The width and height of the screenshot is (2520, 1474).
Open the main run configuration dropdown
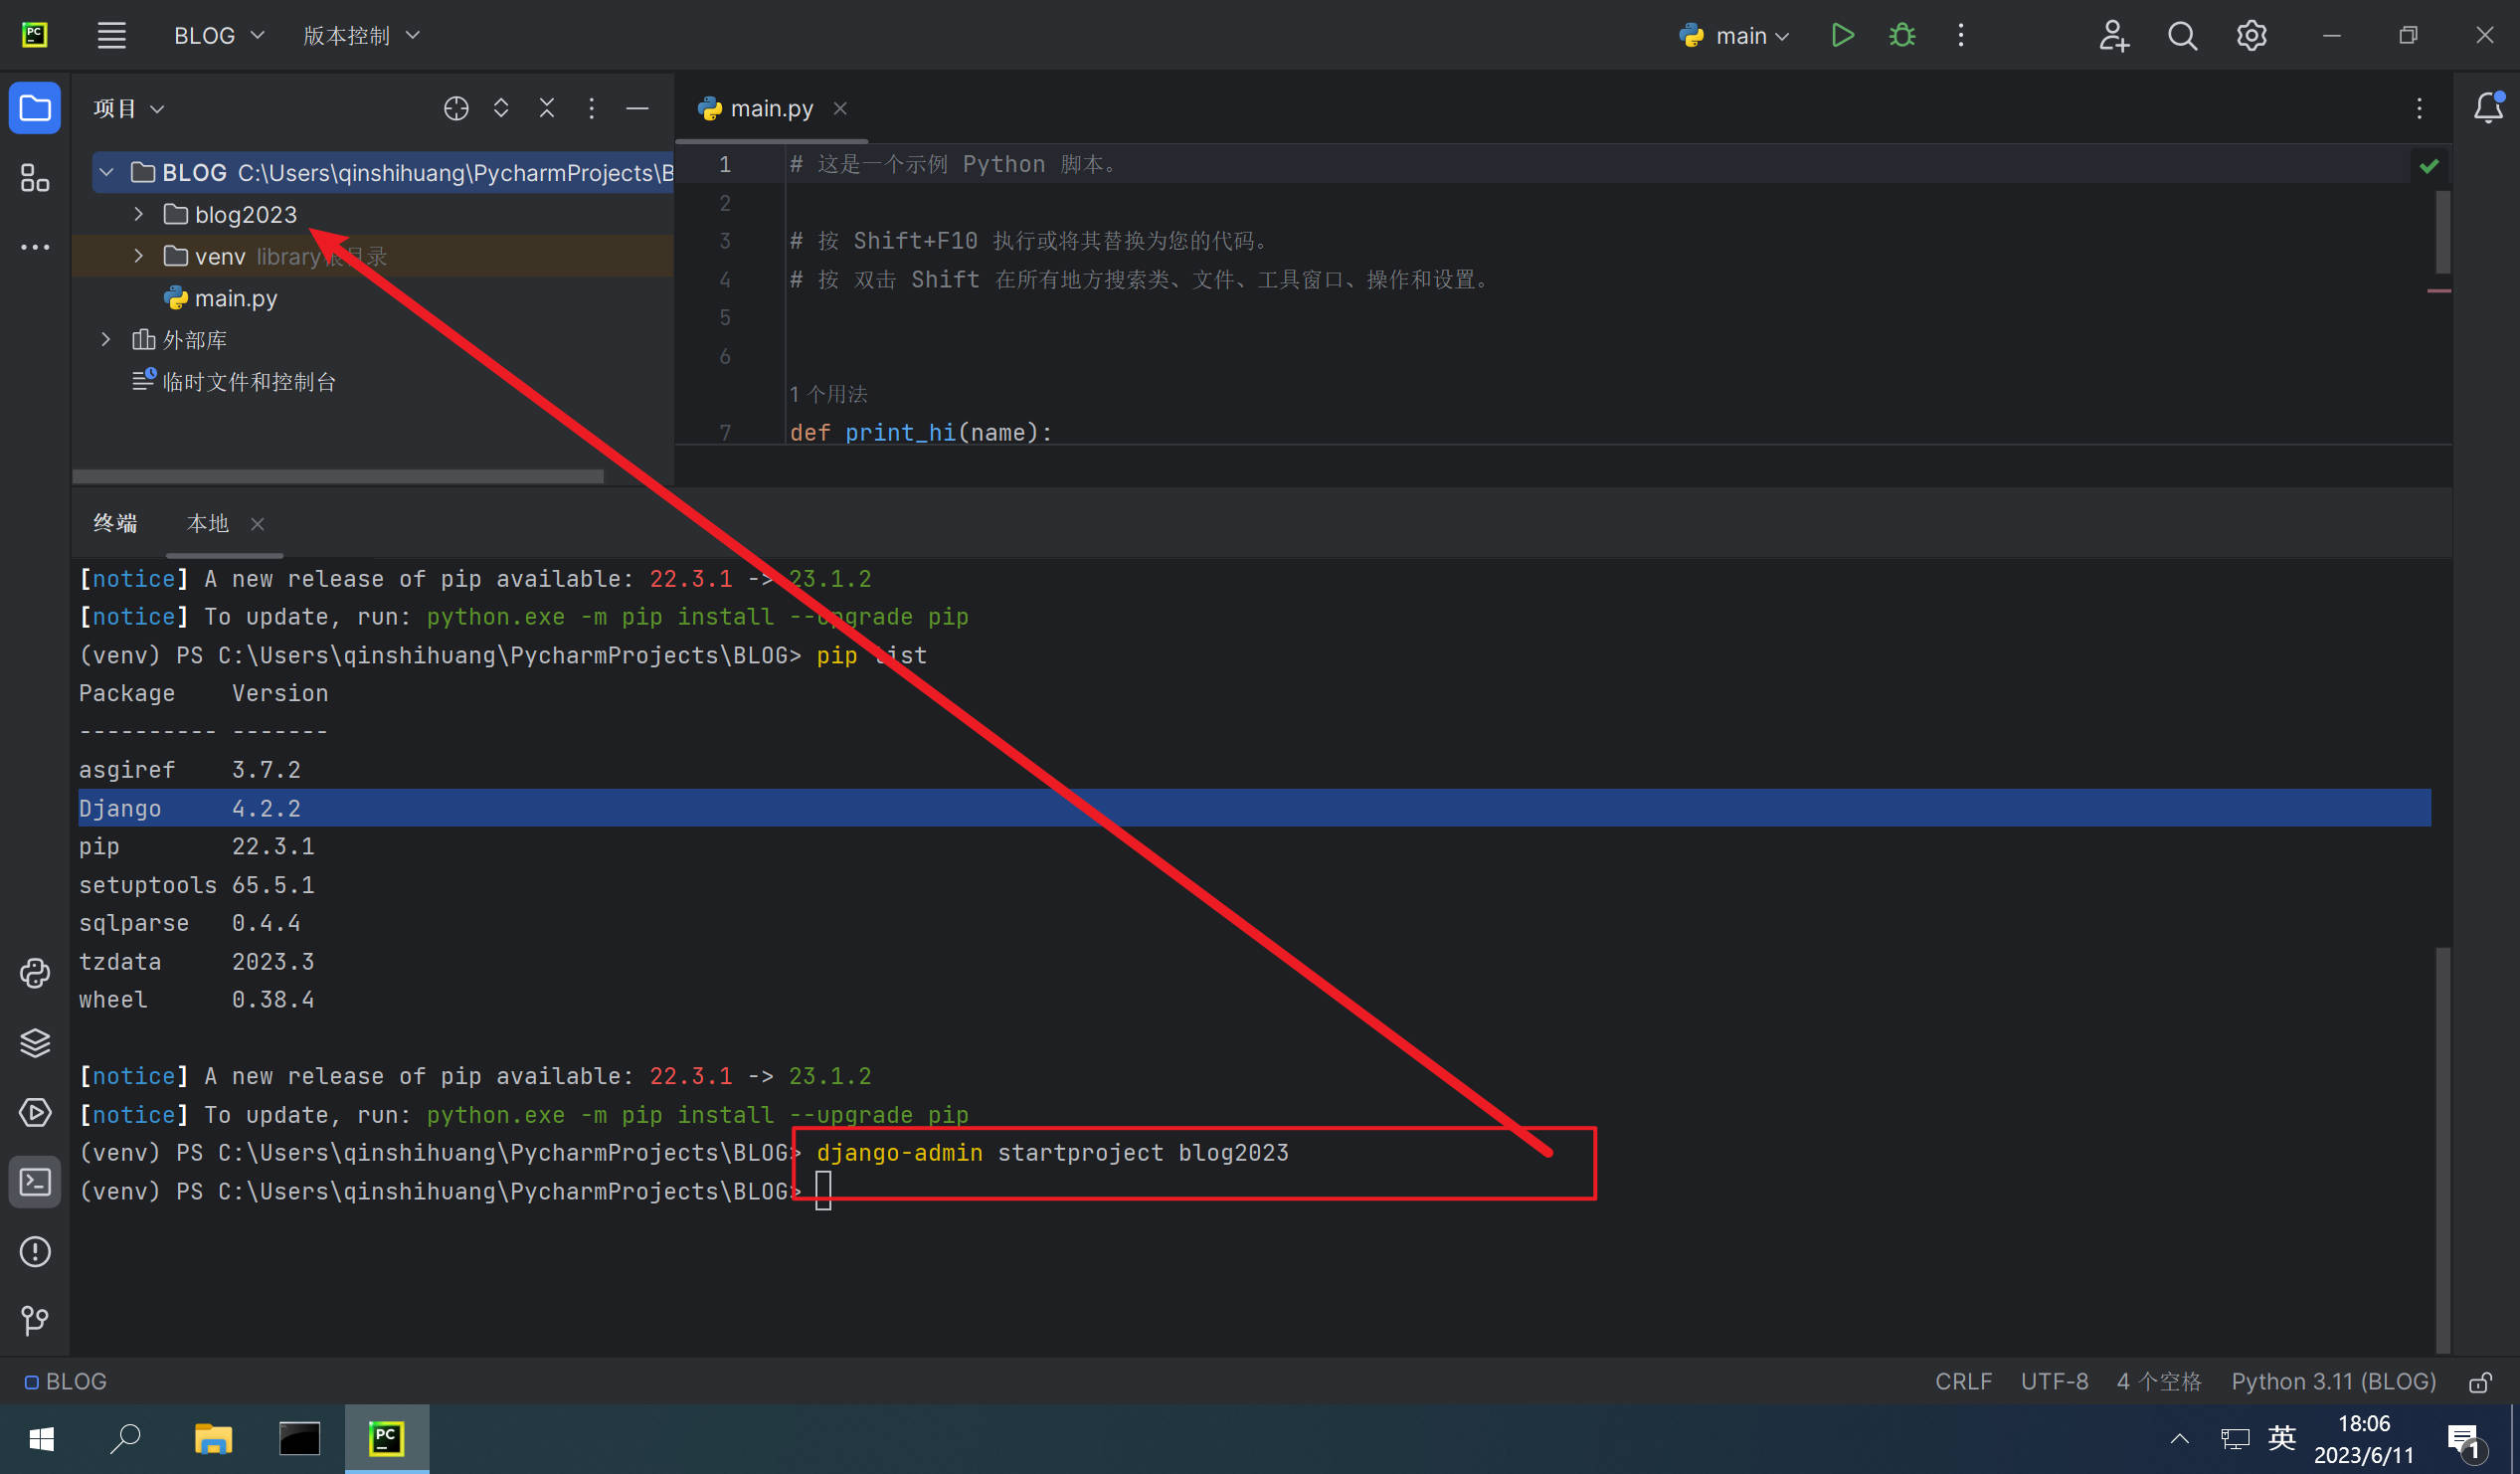tap(1734, 36)
